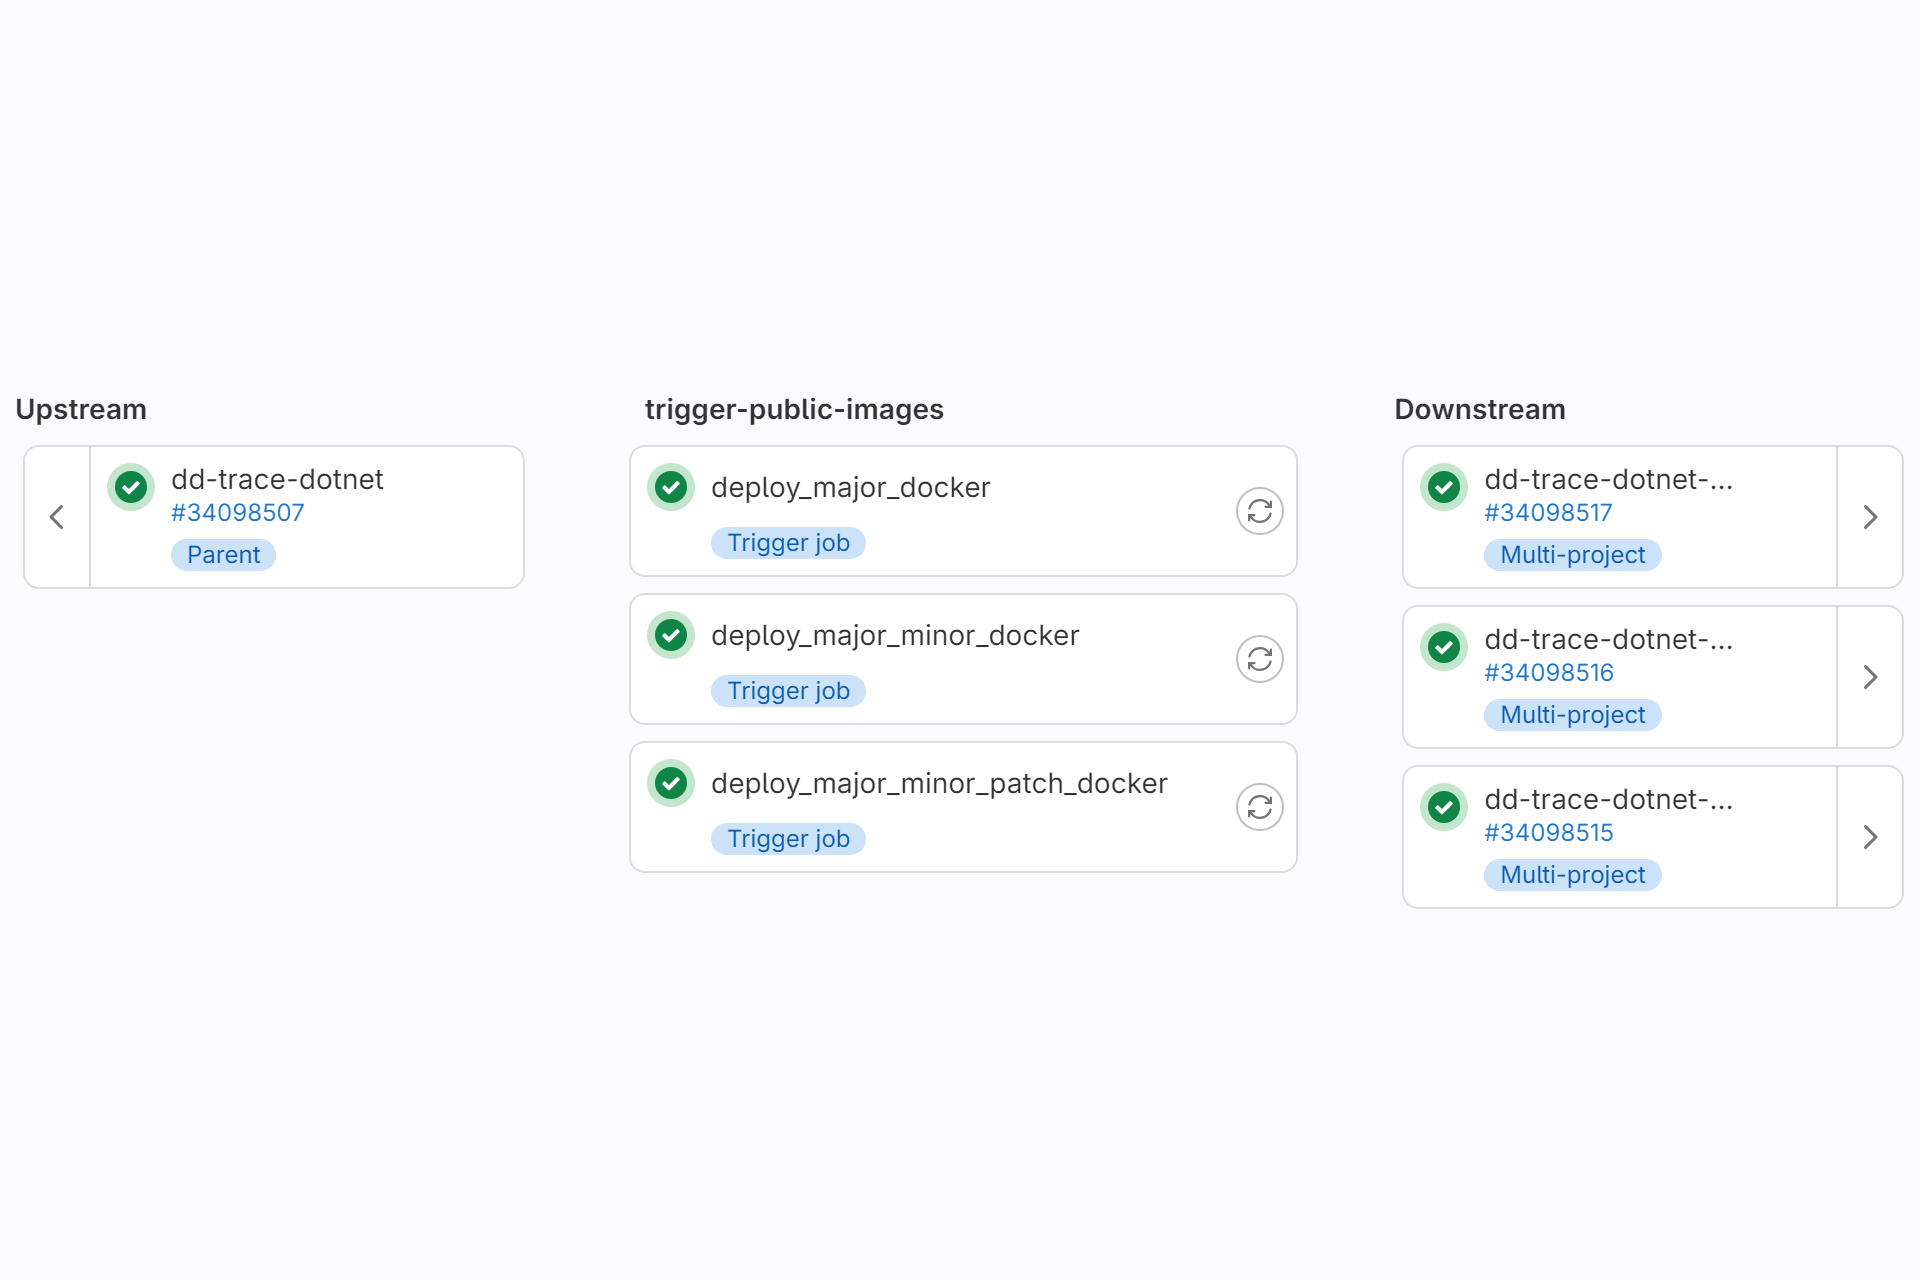
Task: Click the green check icon on dd-trace-dotnet parent
Action: pos(130,487)
